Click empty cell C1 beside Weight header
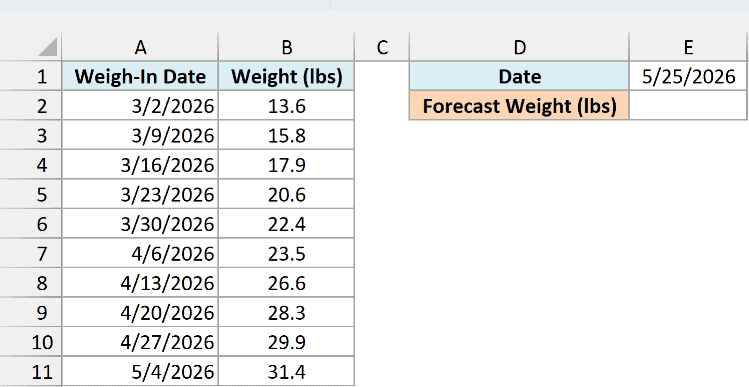 382,76
